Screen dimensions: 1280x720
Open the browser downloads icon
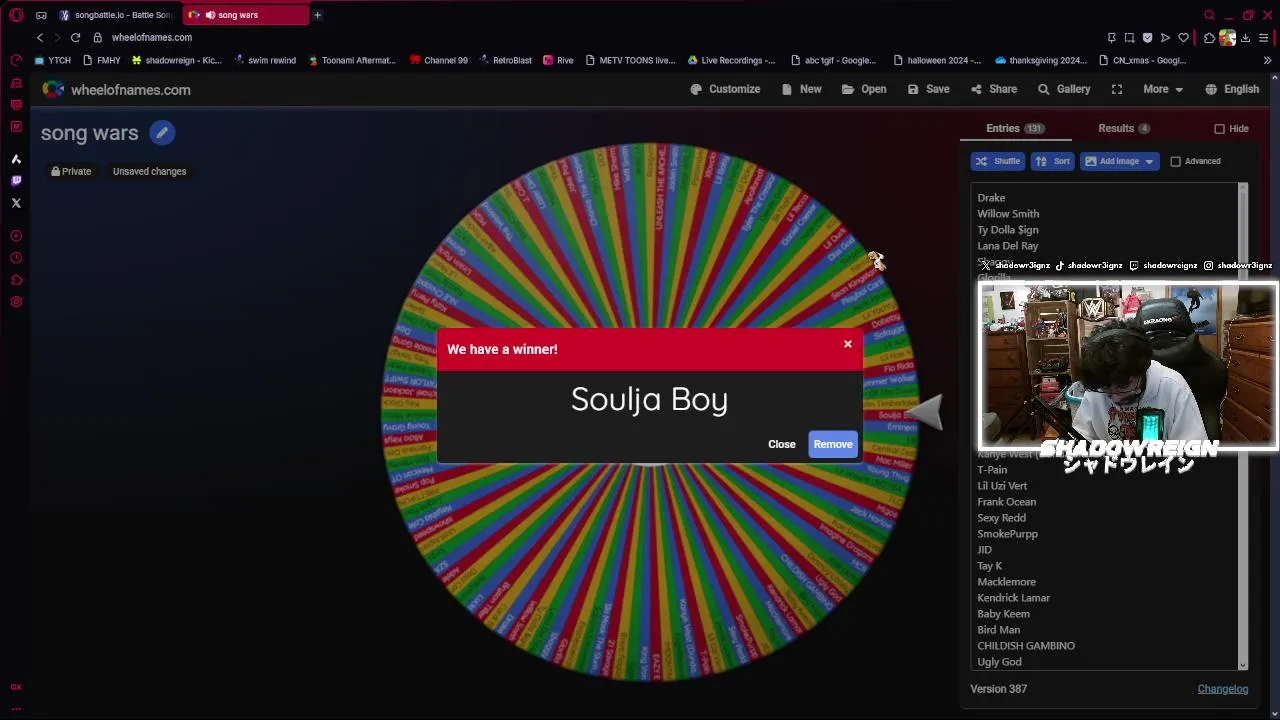pyautogui.click(x=1246, y=38)
